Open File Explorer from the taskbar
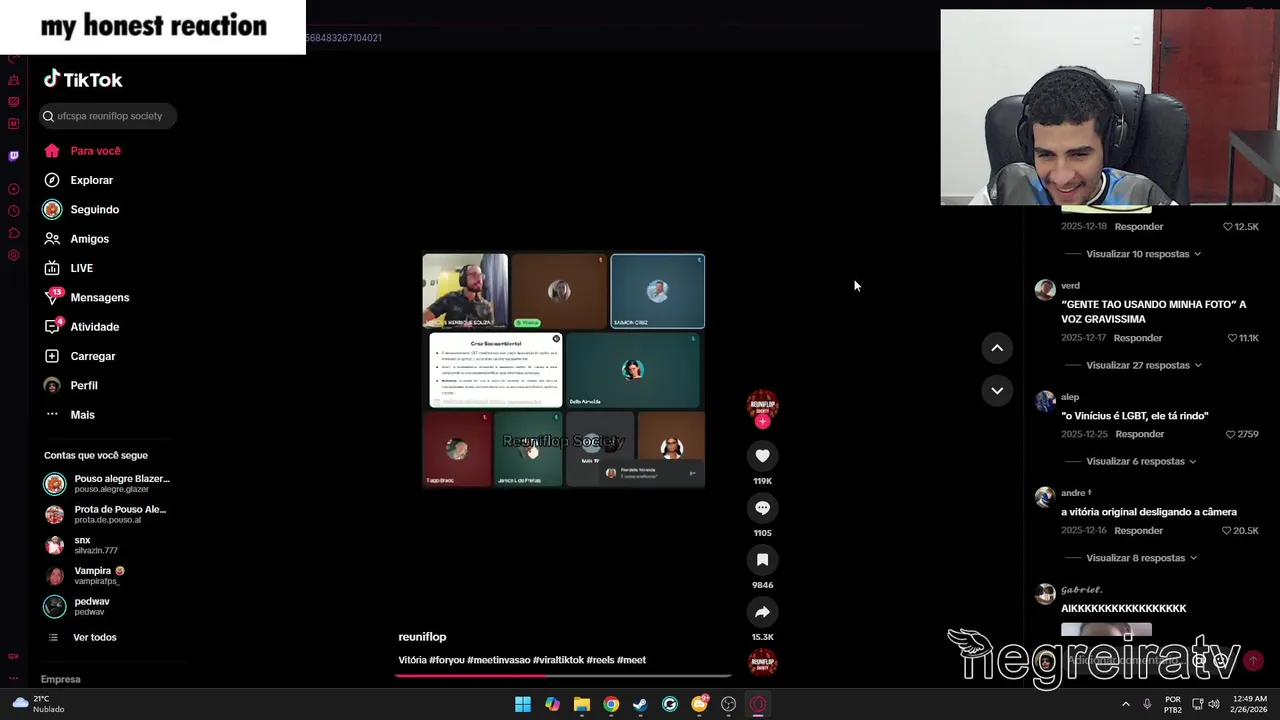Screen dimensions: 1280x720 click(x=582, y=704)
